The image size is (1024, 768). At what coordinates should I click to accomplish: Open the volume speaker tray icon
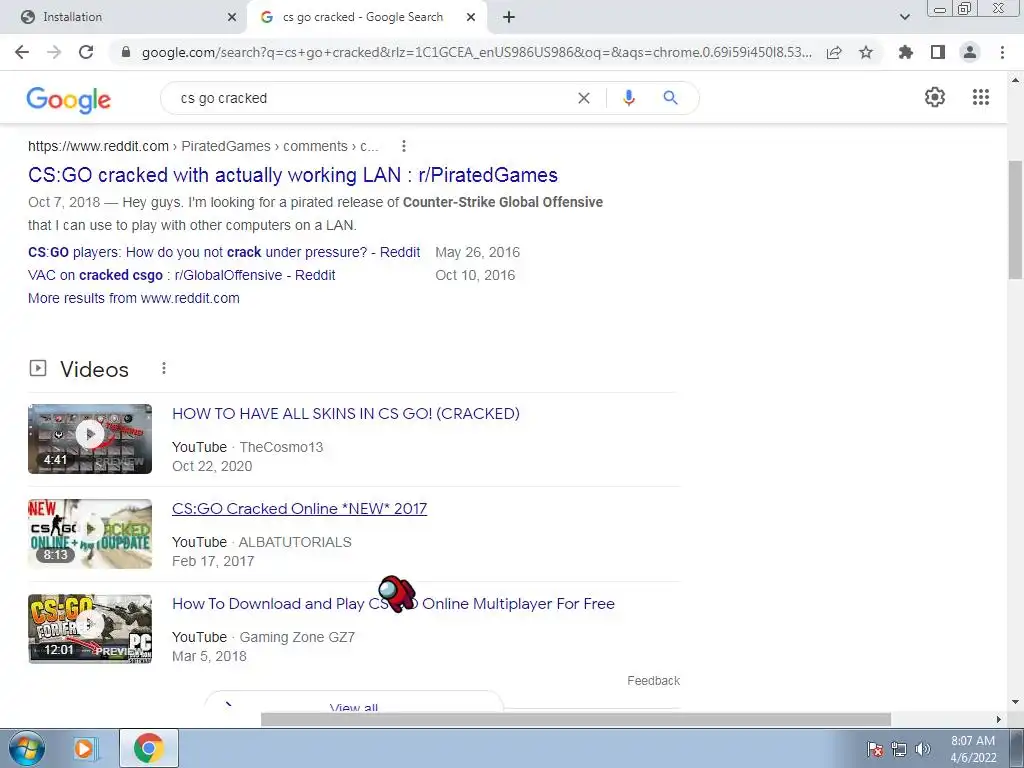click(923, 749)
